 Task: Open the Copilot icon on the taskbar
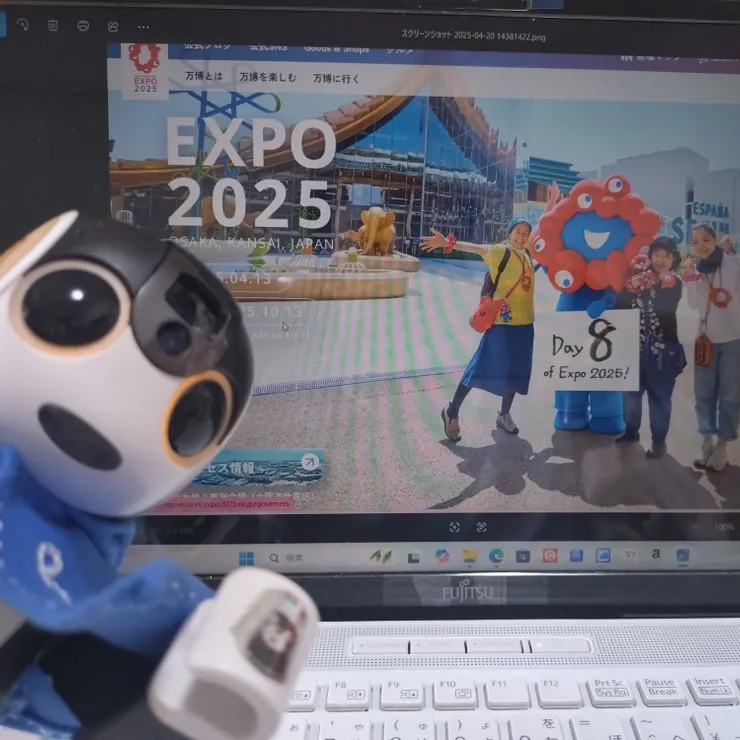[x=442, y=556]
